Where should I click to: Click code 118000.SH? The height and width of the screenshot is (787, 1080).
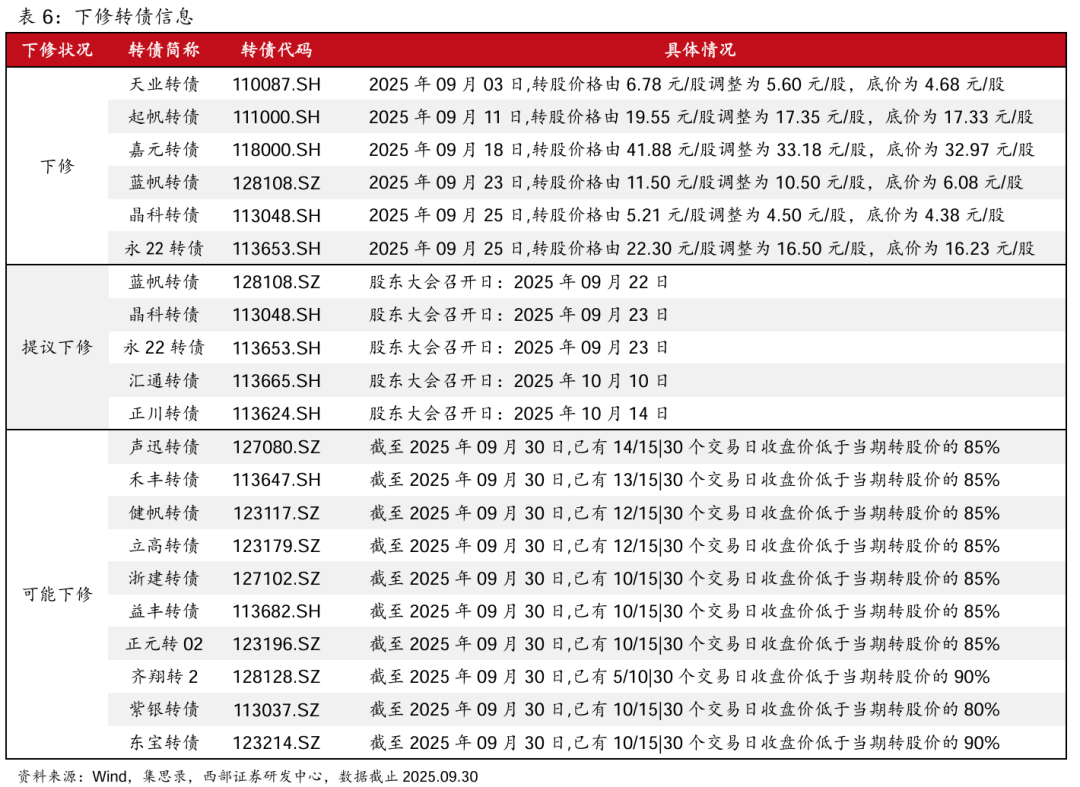[x=276, y=150]
